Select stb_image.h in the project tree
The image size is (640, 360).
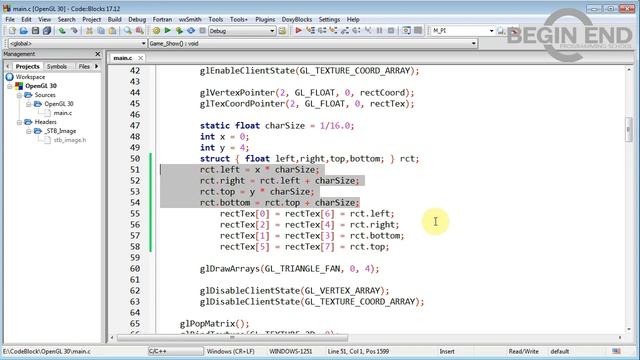(70, 140)
